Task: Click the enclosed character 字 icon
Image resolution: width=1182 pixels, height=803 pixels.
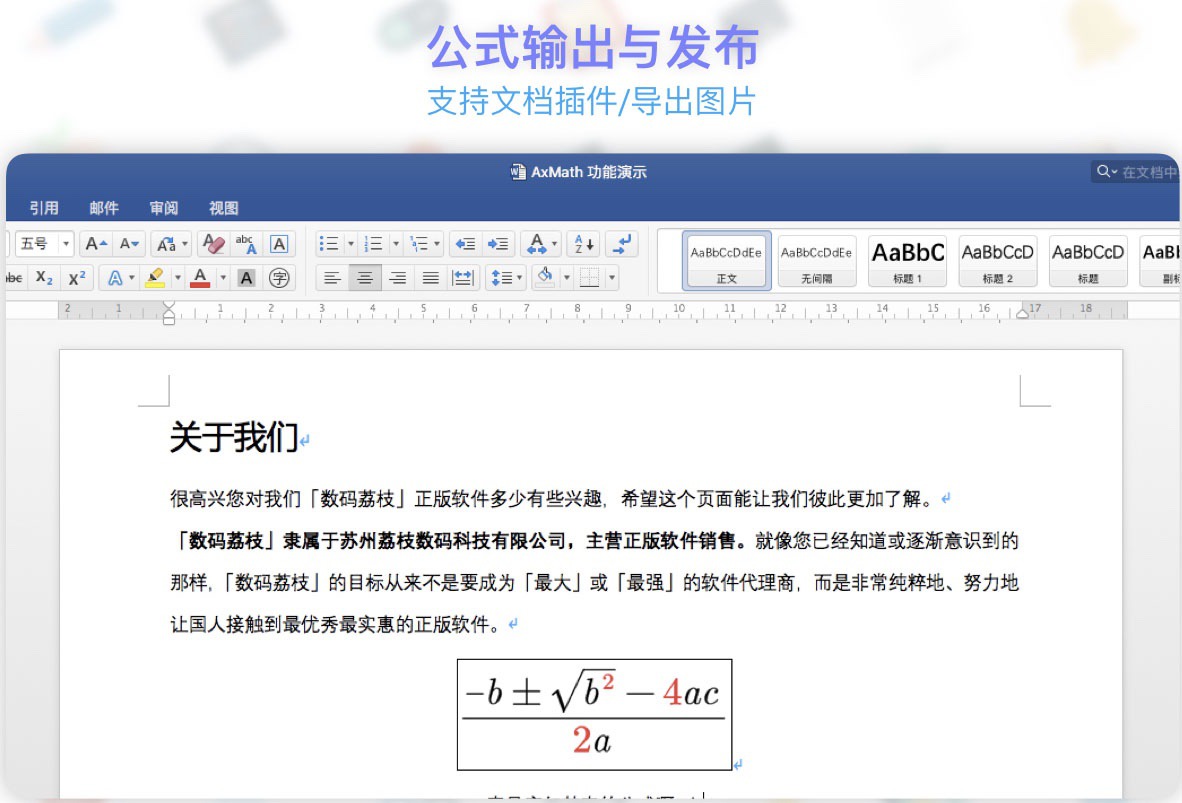Action: click(279, 278)
